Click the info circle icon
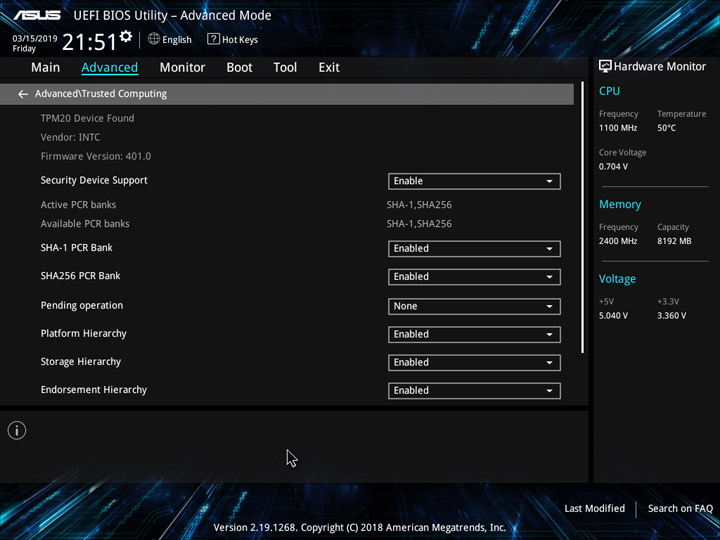The width and height of the screenshot is (720, 540). tap(17, 430)
